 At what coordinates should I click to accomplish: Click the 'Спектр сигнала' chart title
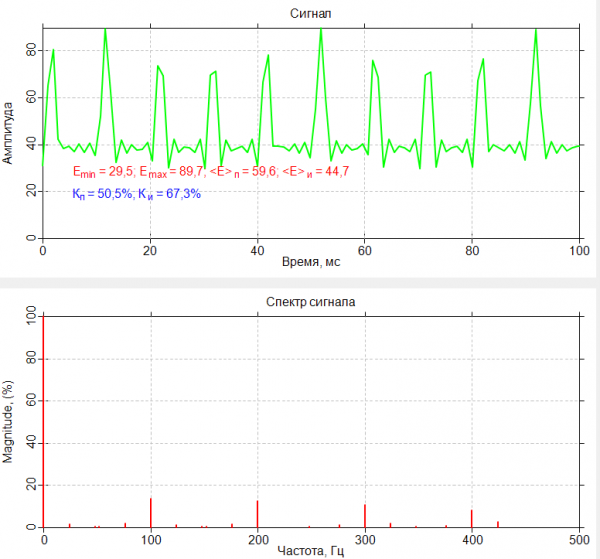pyautogui.click(x=310, y=302)
